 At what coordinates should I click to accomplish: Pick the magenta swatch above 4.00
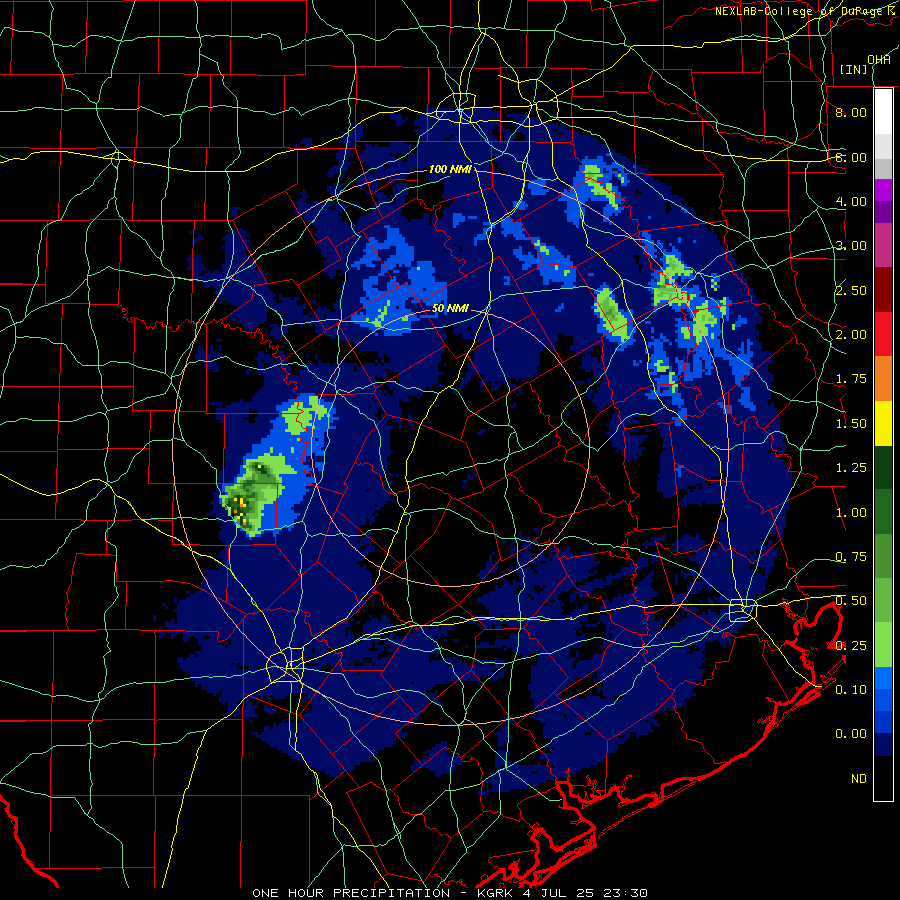[x=883, y=190]
